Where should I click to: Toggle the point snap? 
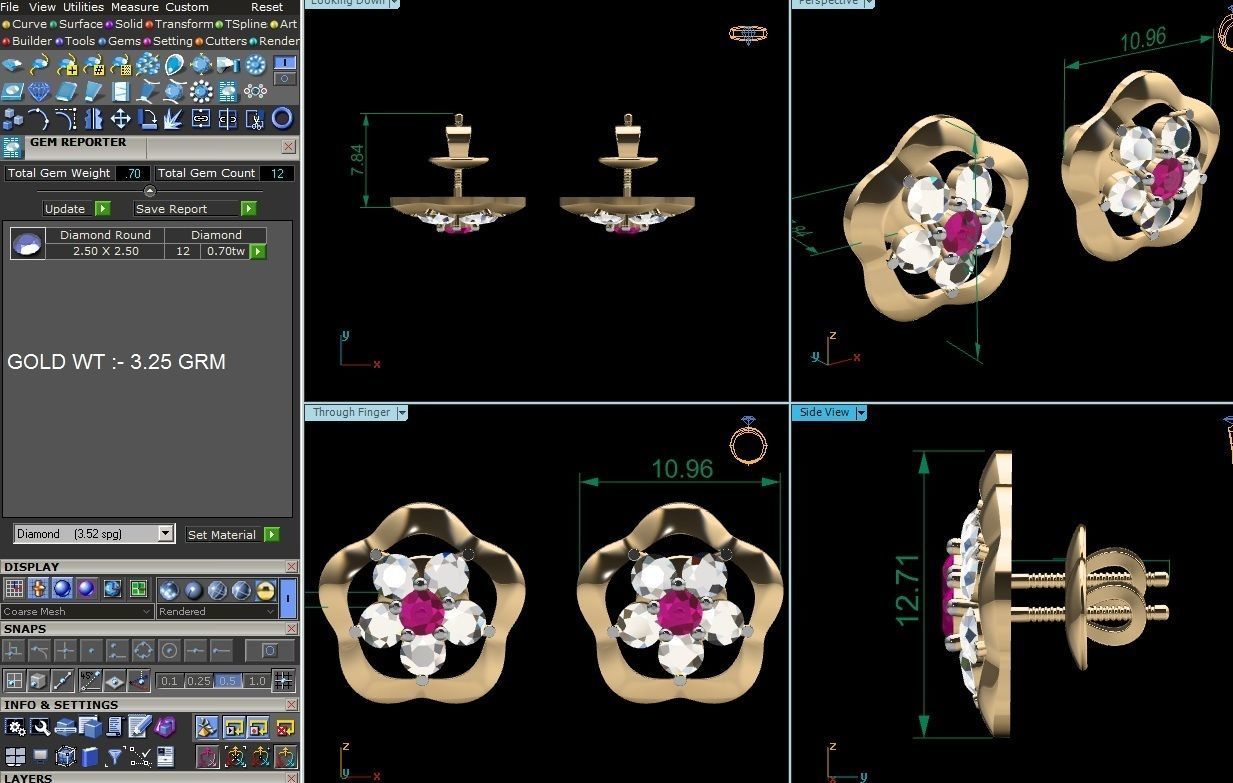91,651
